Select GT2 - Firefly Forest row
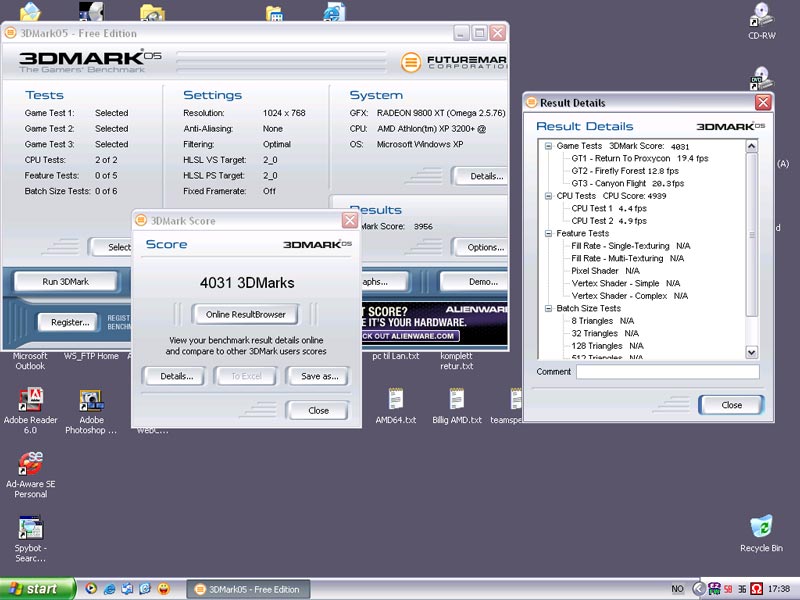The image size is (800, 600). point(625,171)
